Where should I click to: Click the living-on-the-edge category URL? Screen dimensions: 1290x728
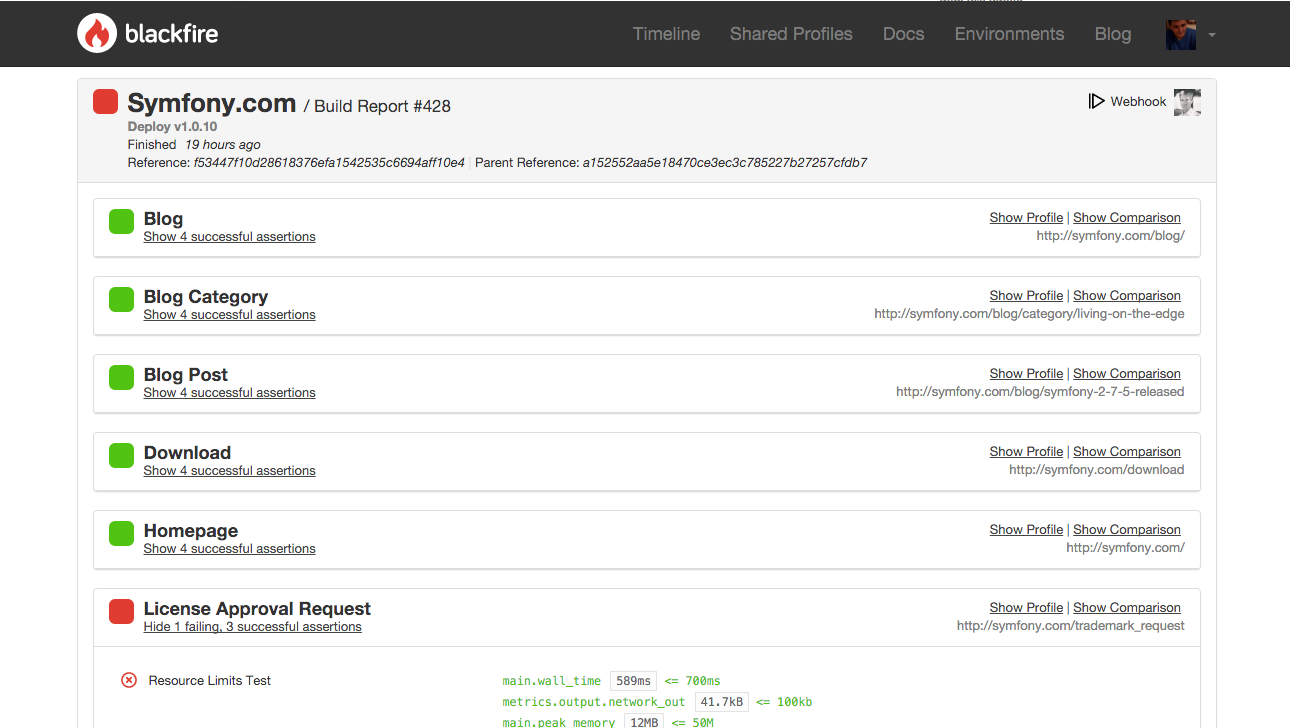1029,314
